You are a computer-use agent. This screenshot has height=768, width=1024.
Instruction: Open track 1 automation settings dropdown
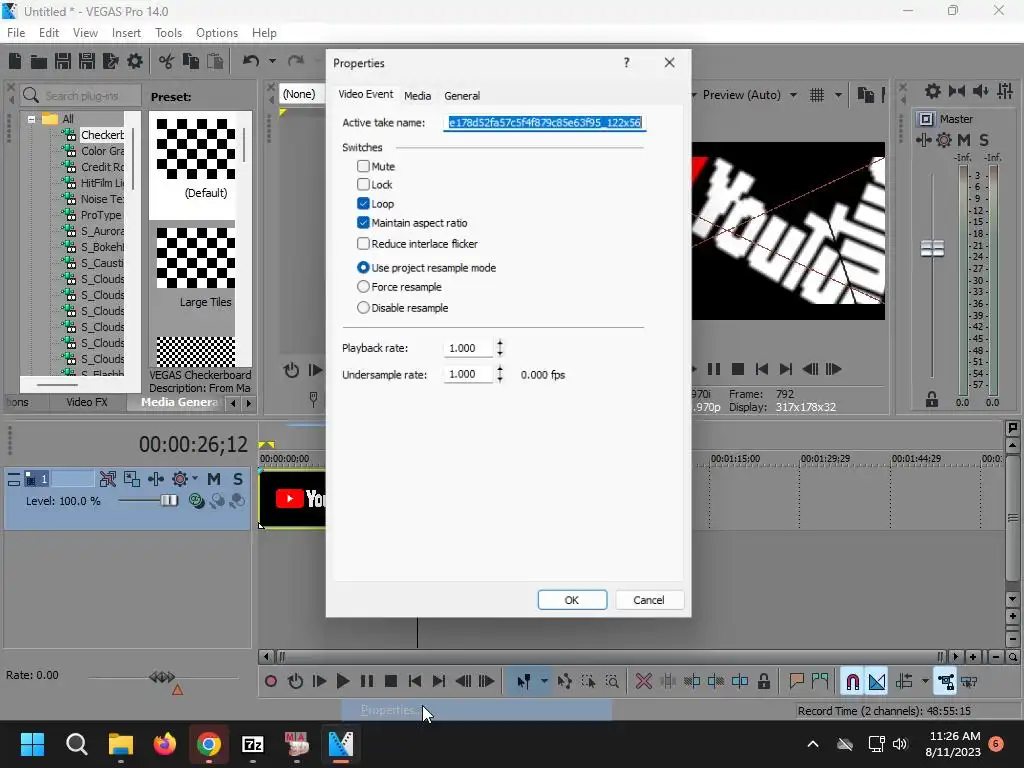(195, 479)
